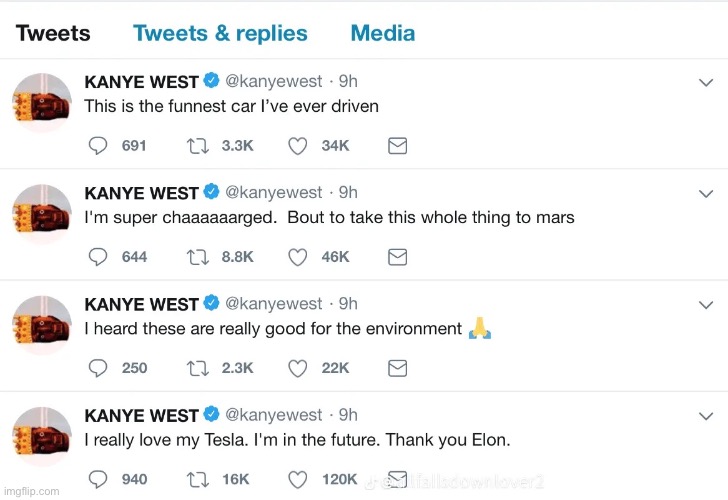Like the 'take this whole thing to mars' tweet

point(296,257)
